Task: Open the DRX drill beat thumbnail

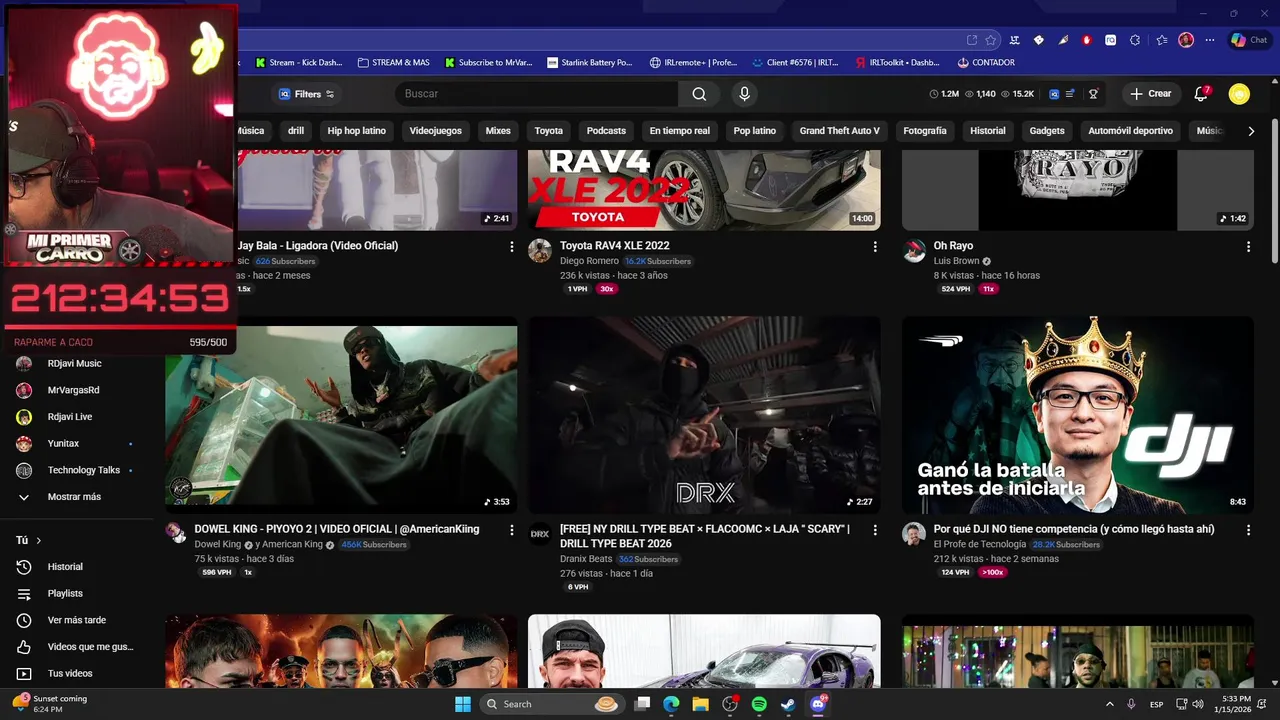Action: [704, 415]
